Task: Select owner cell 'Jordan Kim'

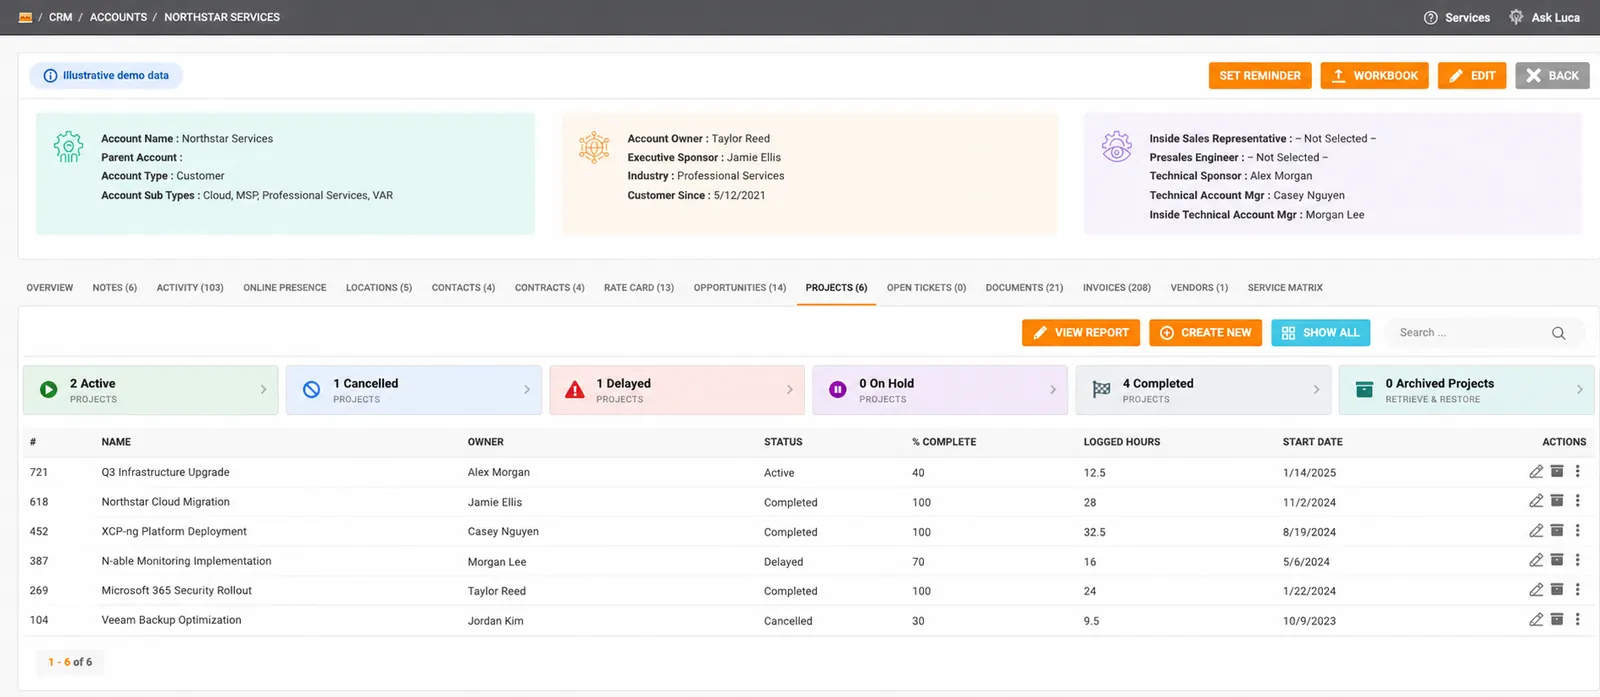Action: [496, 621]
